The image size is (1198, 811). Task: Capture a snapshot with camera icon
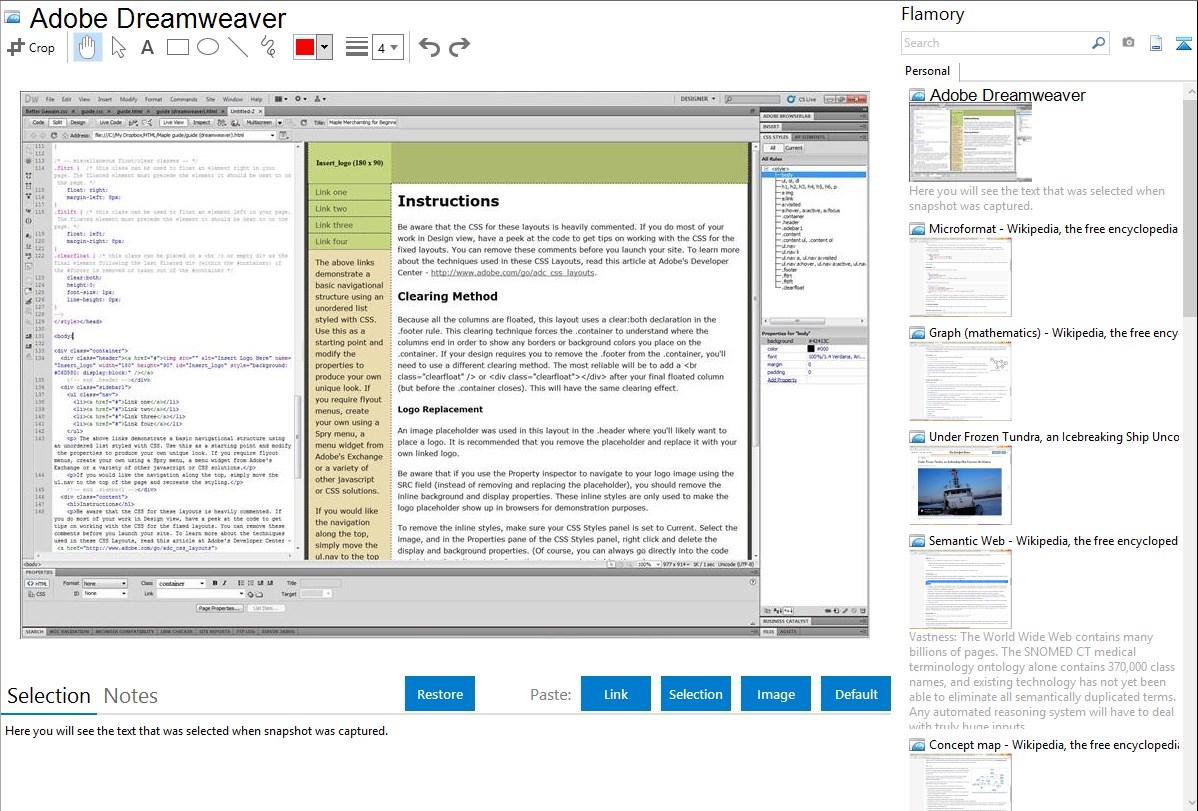click(1128, 43)
